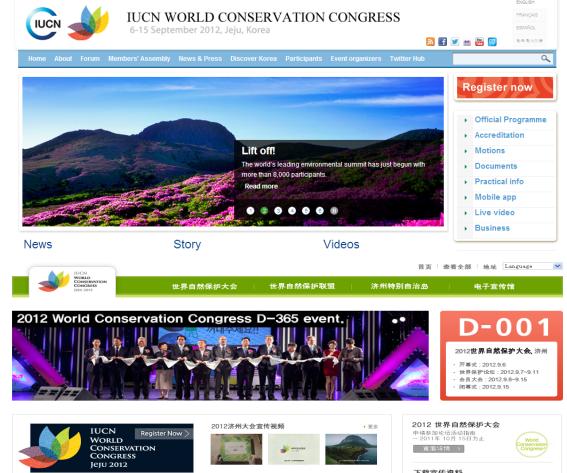
Task: Open the RSS feed icon
Action: pos(430,42)
